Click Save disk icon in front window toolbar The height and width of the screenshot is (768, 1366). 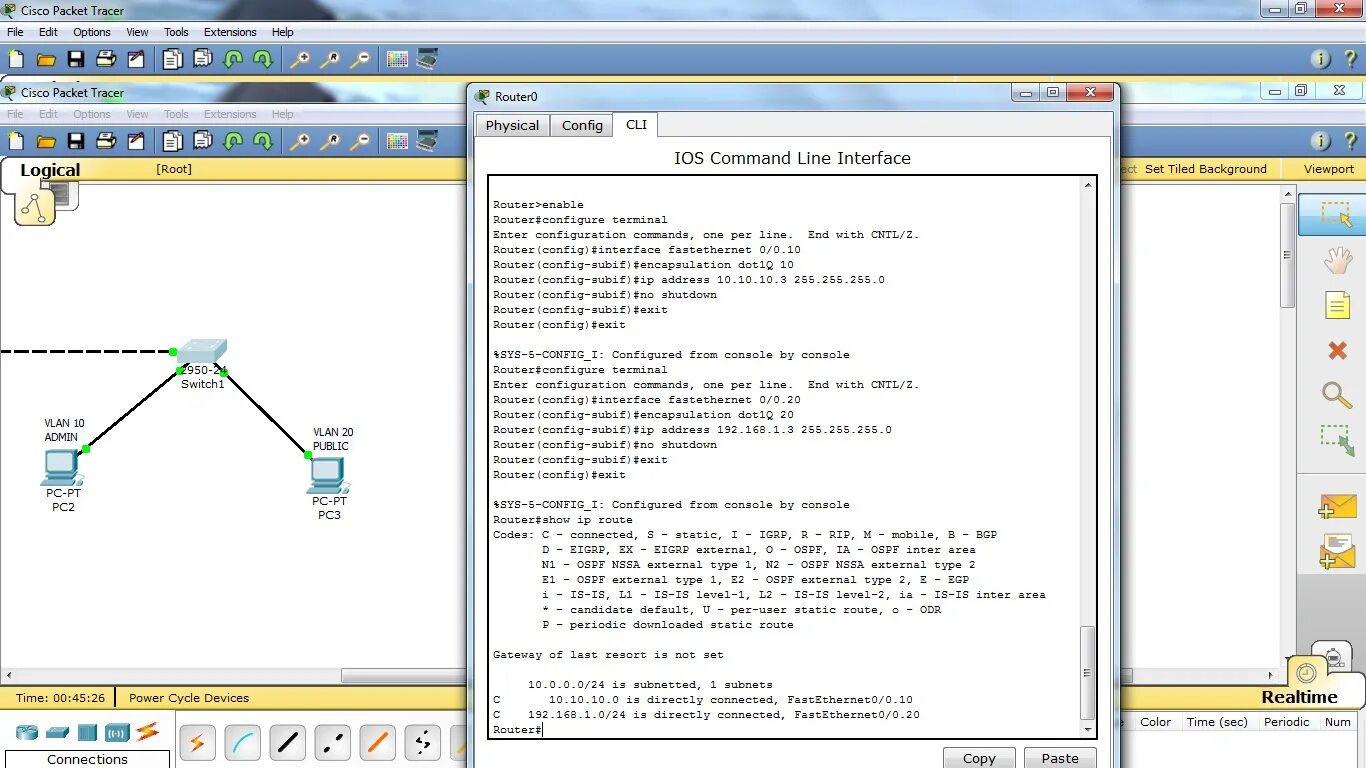(76, 141)
